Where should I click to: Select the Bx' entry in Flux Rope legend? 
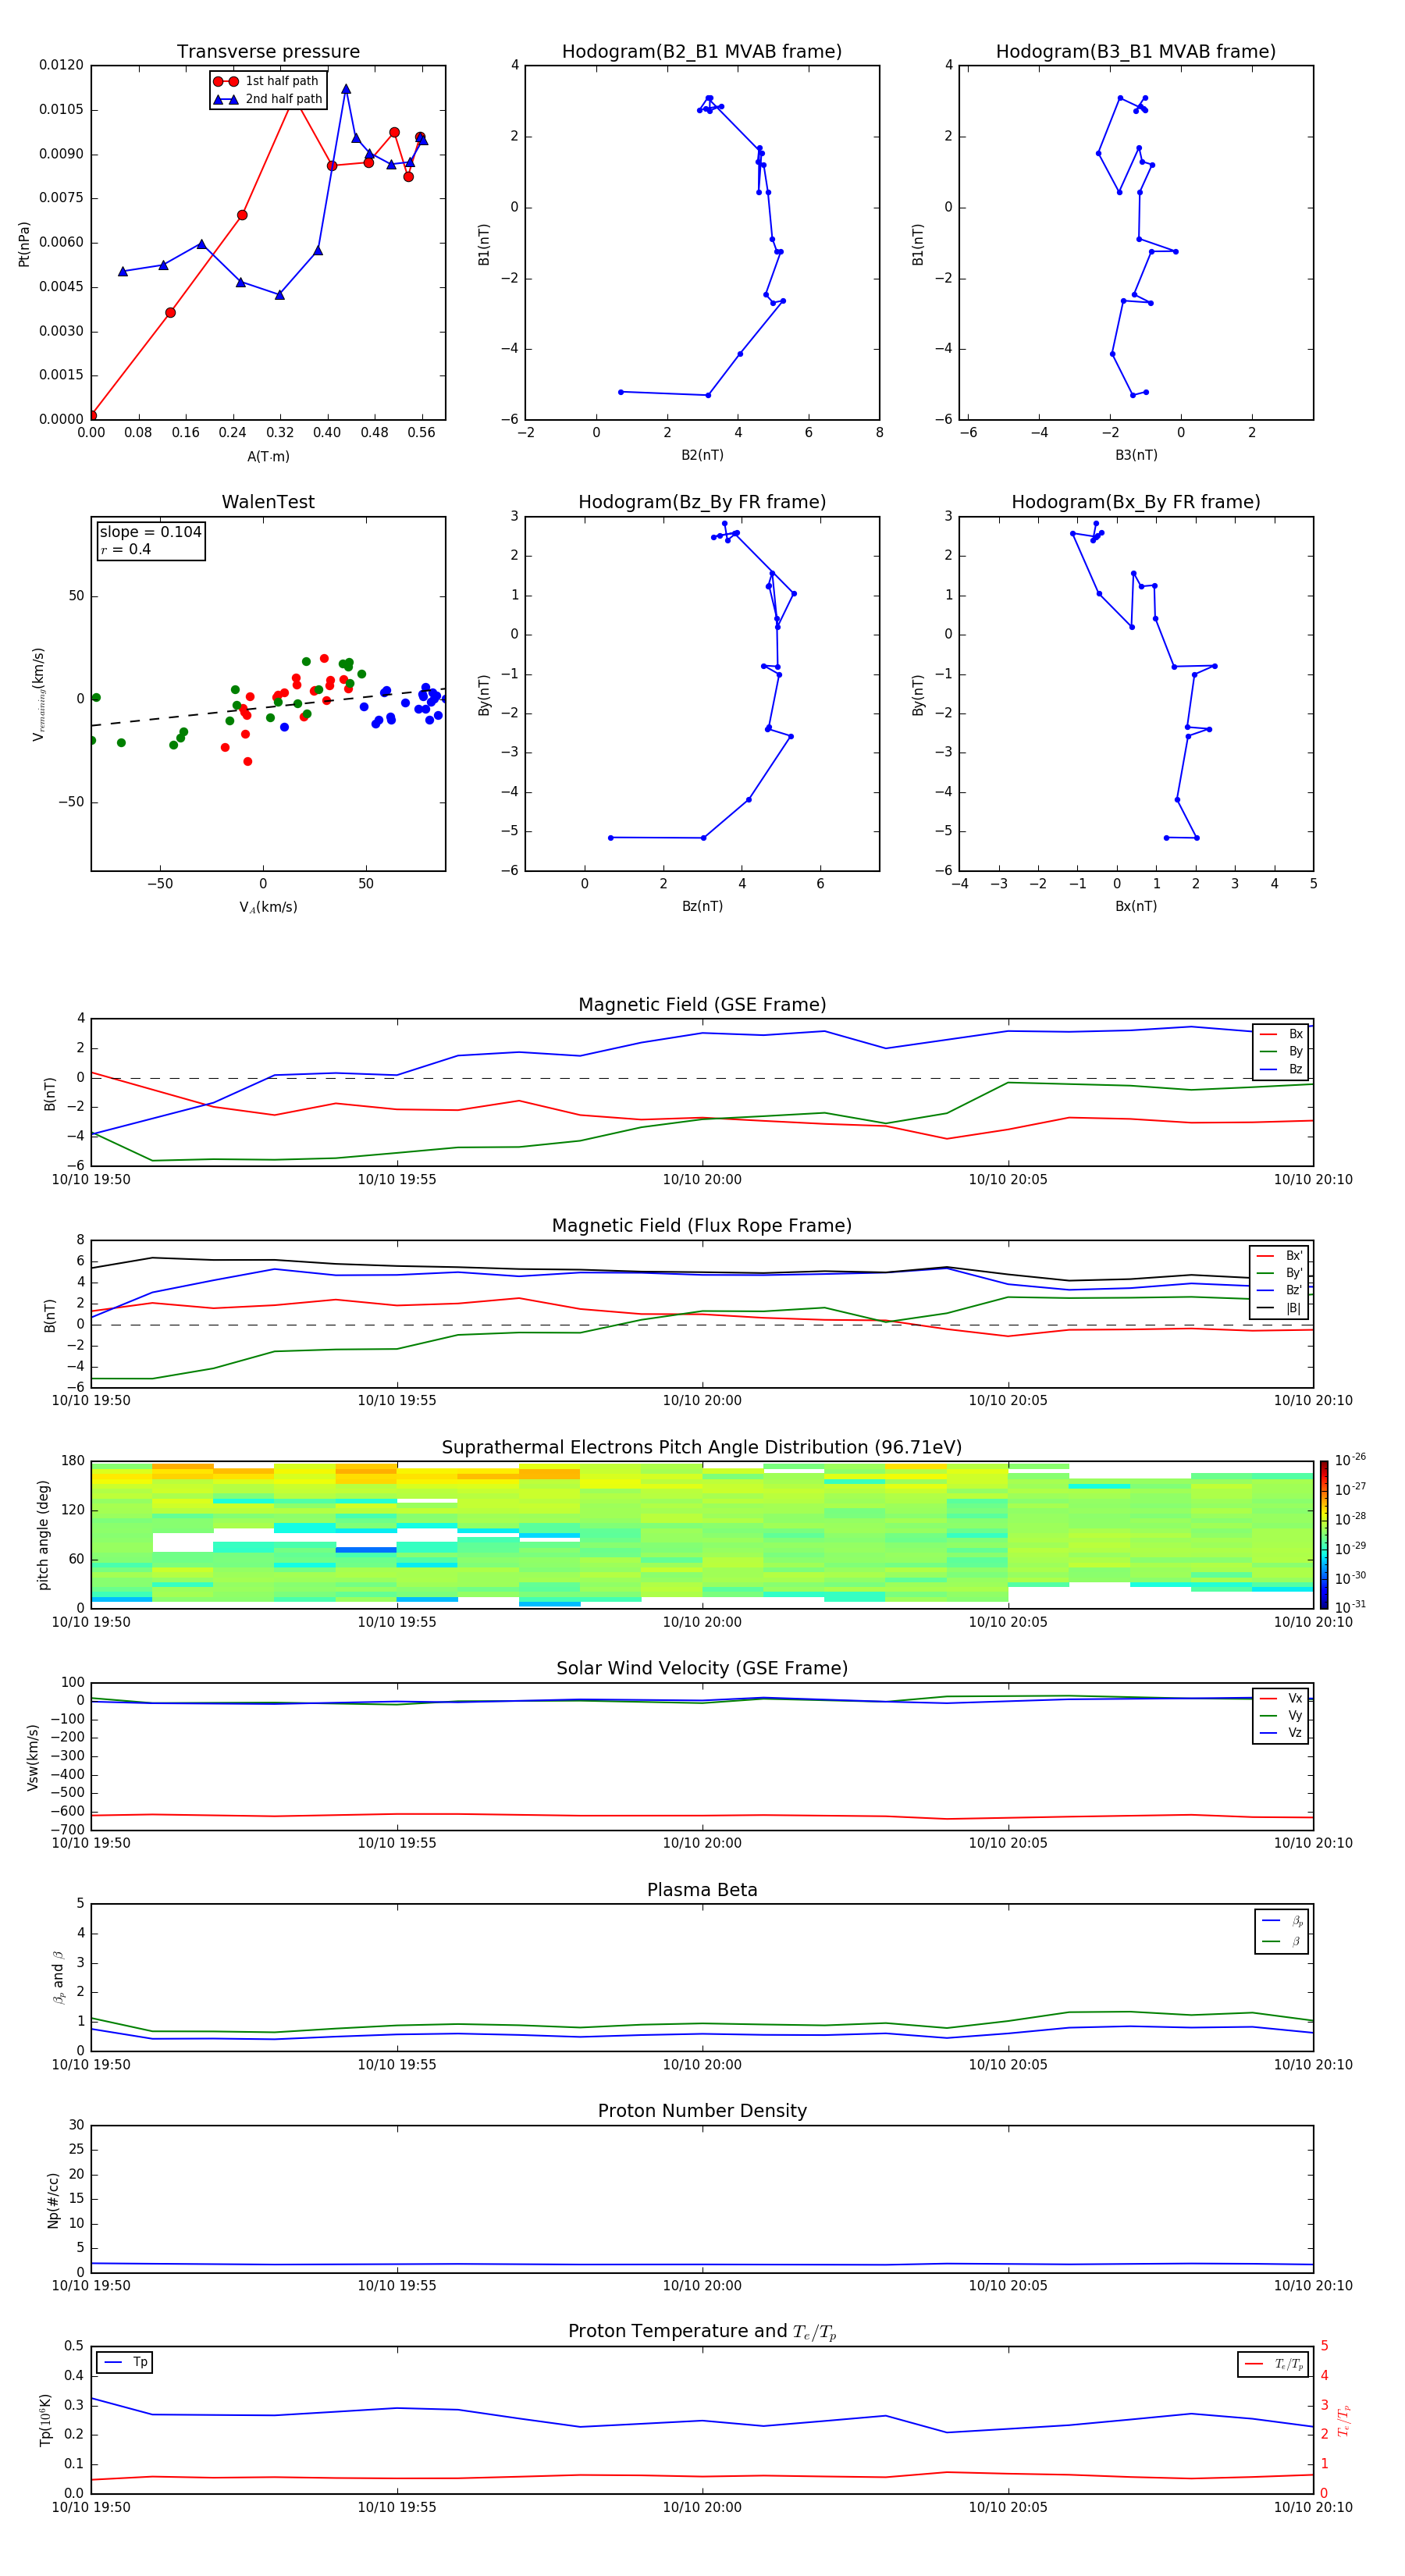tap(1280, 1256)
